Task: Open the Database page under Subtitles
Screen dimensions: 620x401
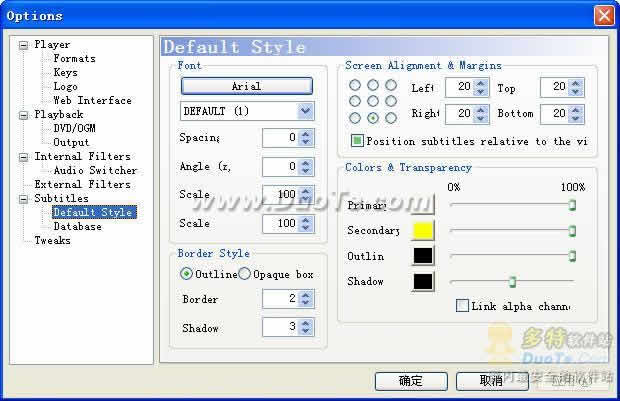Action: pos(78,226)
